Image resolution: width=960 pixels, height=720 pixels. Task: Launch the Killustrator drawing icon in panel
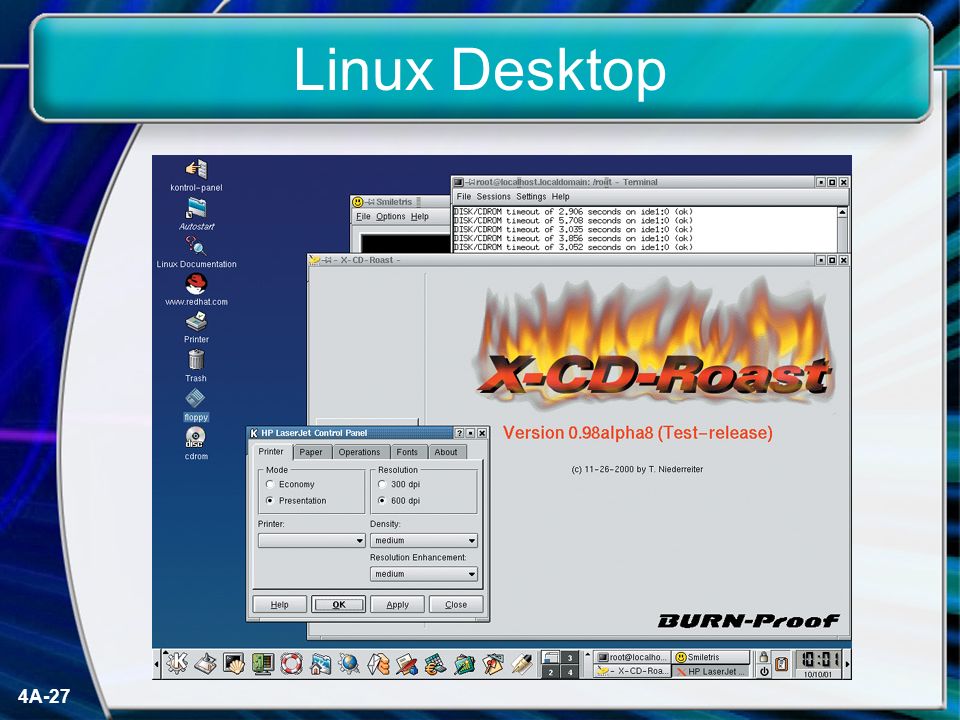(x=493, y=664)
